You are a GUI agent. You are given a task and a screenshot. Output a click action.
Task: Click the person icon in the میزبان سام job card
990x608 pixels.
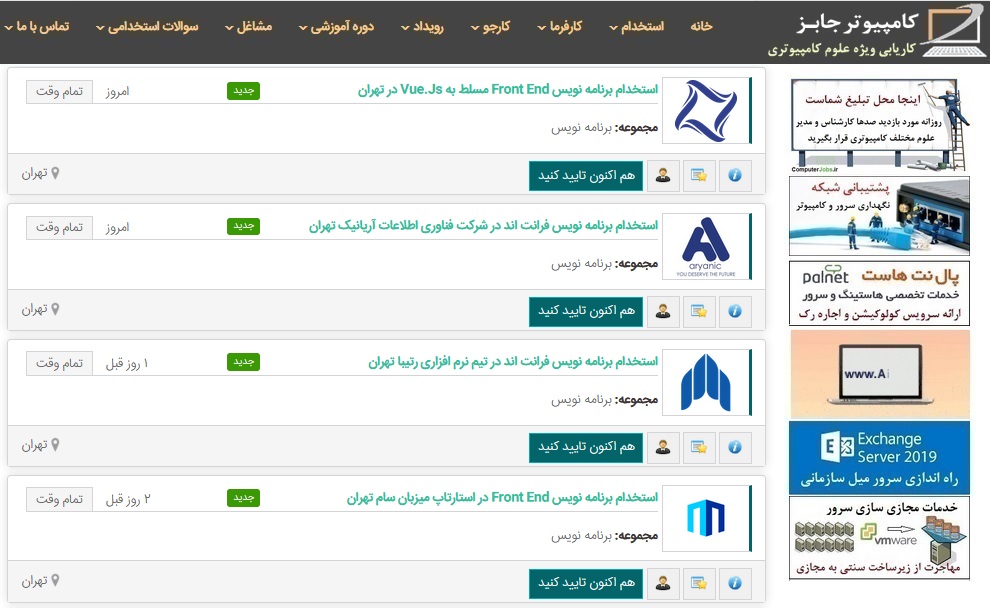click(x=663, y=583)
